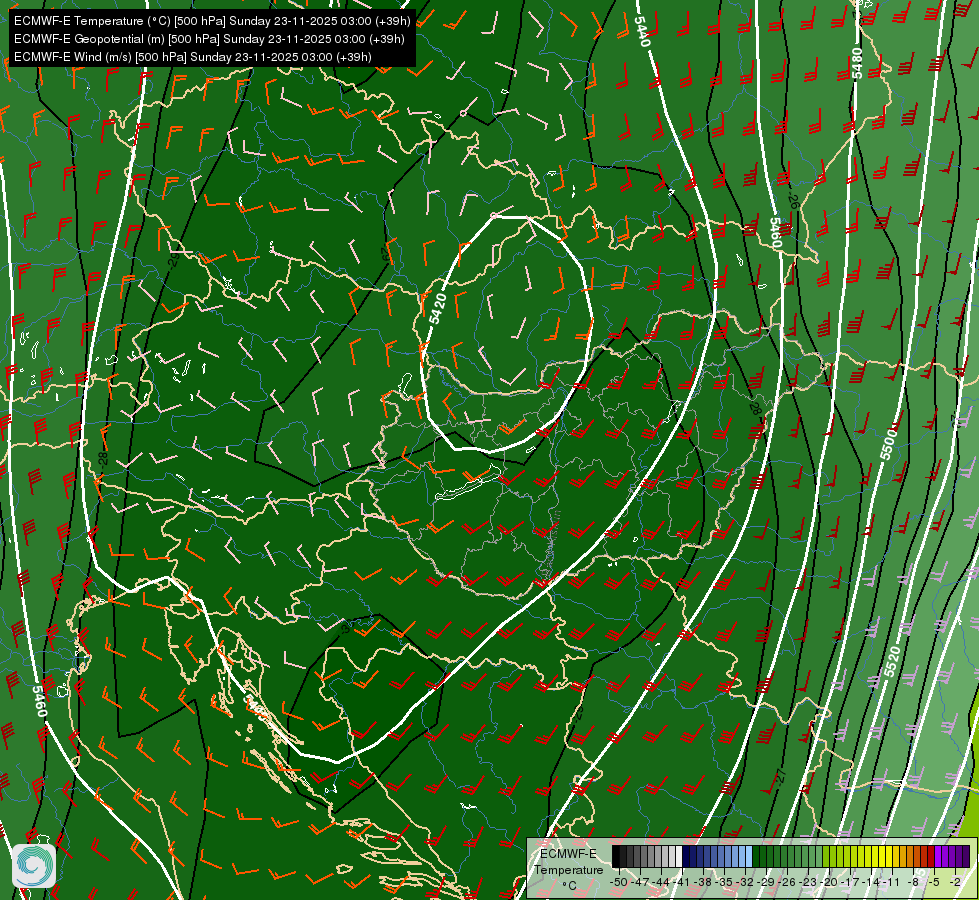
Task: Click the -41 value in the temperature legend
Action: [x=681, y=882]
